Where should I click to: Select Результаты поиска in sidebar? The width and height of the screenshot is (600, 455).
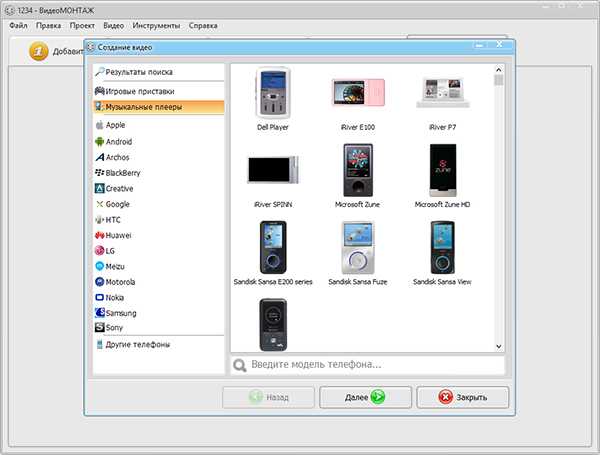click(x=158, y=72)
